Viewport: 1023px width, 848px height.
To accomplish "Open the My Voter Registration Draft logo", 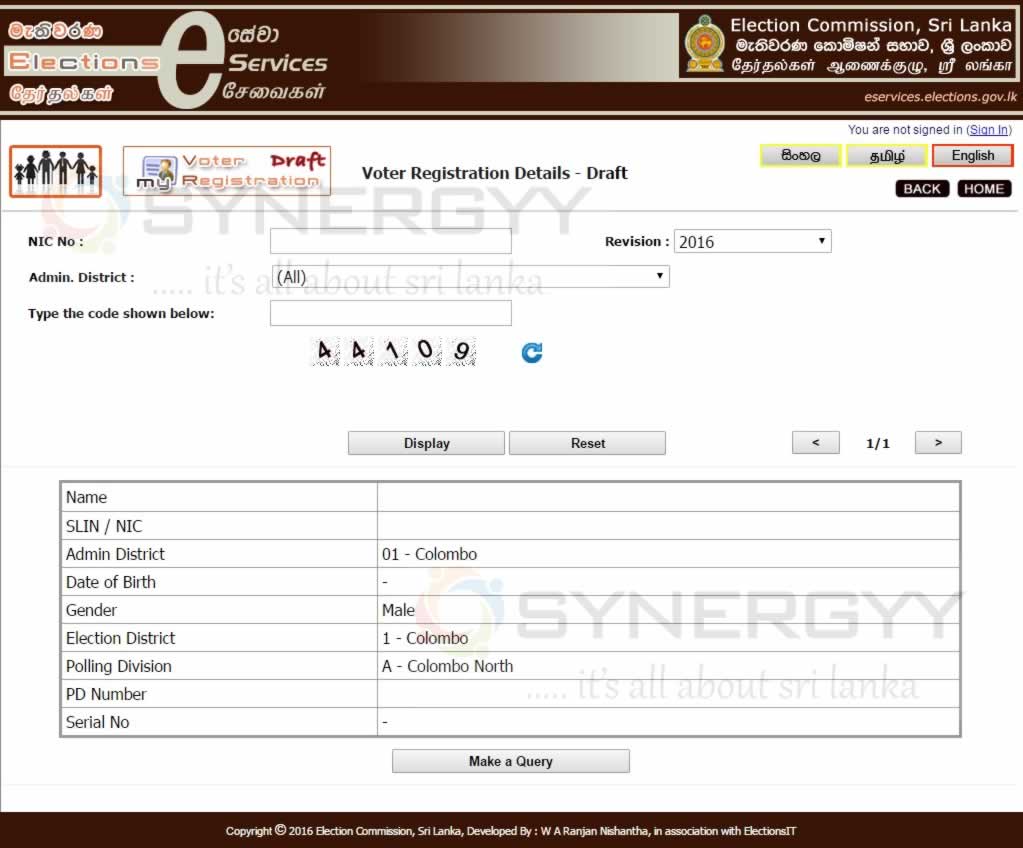I will coord(227,171).
